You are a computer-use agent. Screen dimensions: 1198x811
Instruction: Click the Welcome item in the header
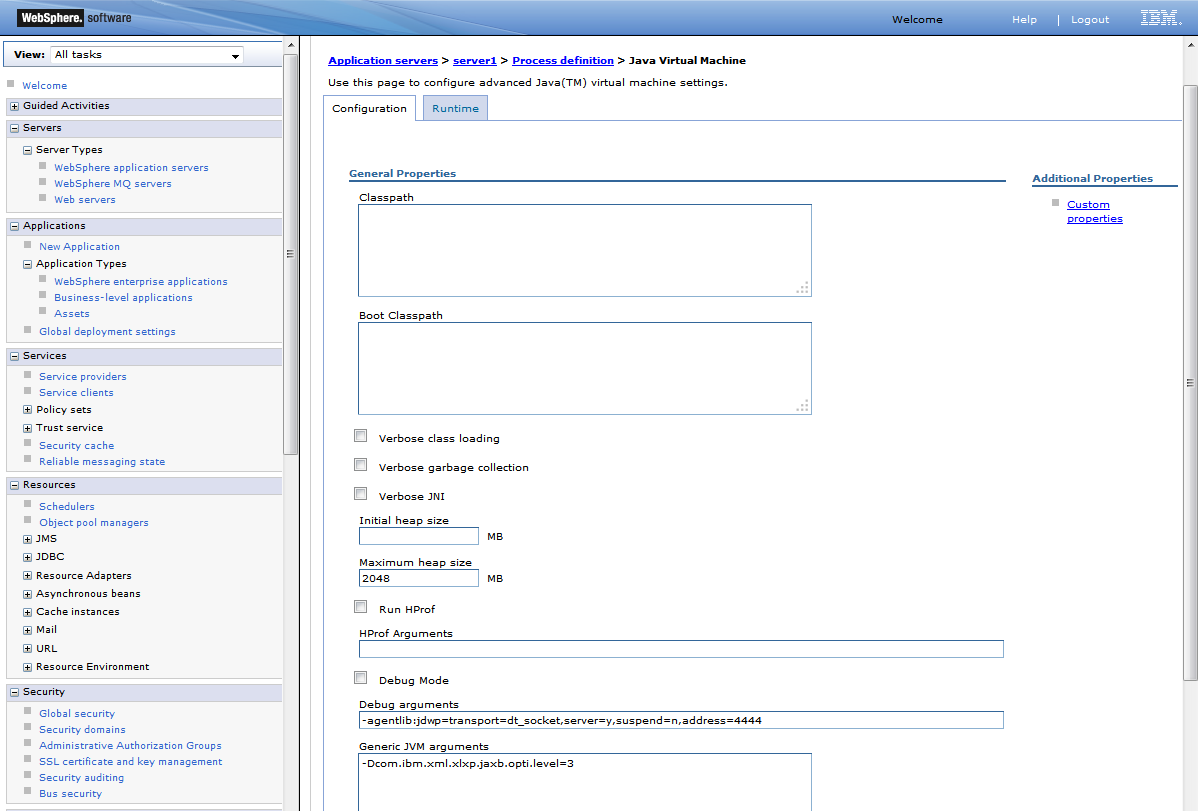click(918, 20)
